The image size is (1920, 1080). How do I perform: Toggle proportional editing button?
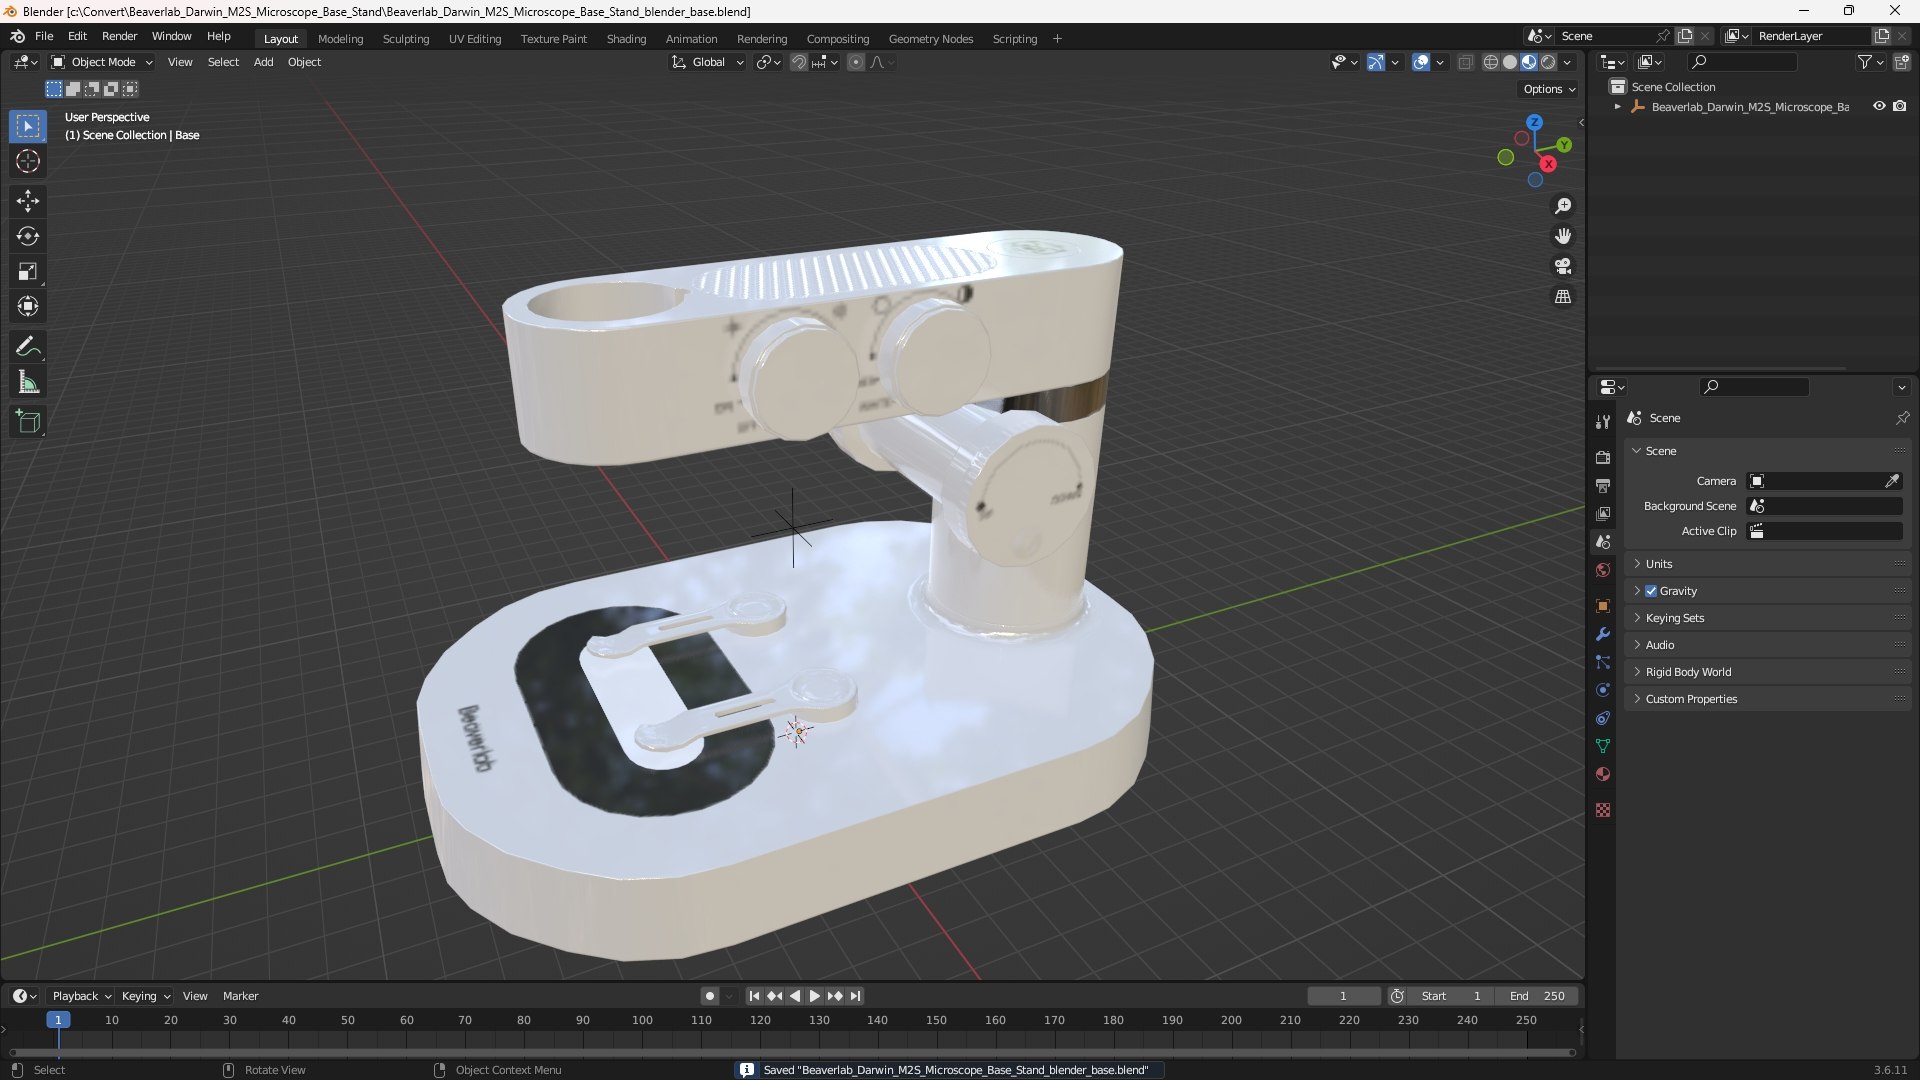tap(856, 62)
